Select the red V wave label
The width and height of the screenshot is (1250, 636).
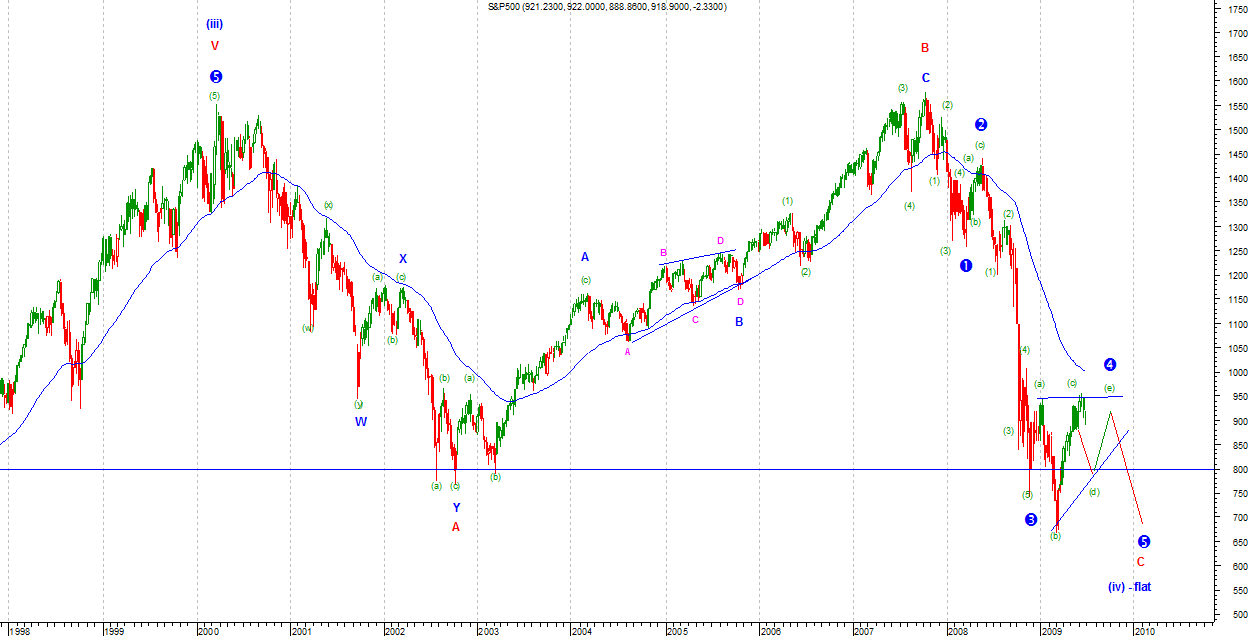(x=214, y=45)
